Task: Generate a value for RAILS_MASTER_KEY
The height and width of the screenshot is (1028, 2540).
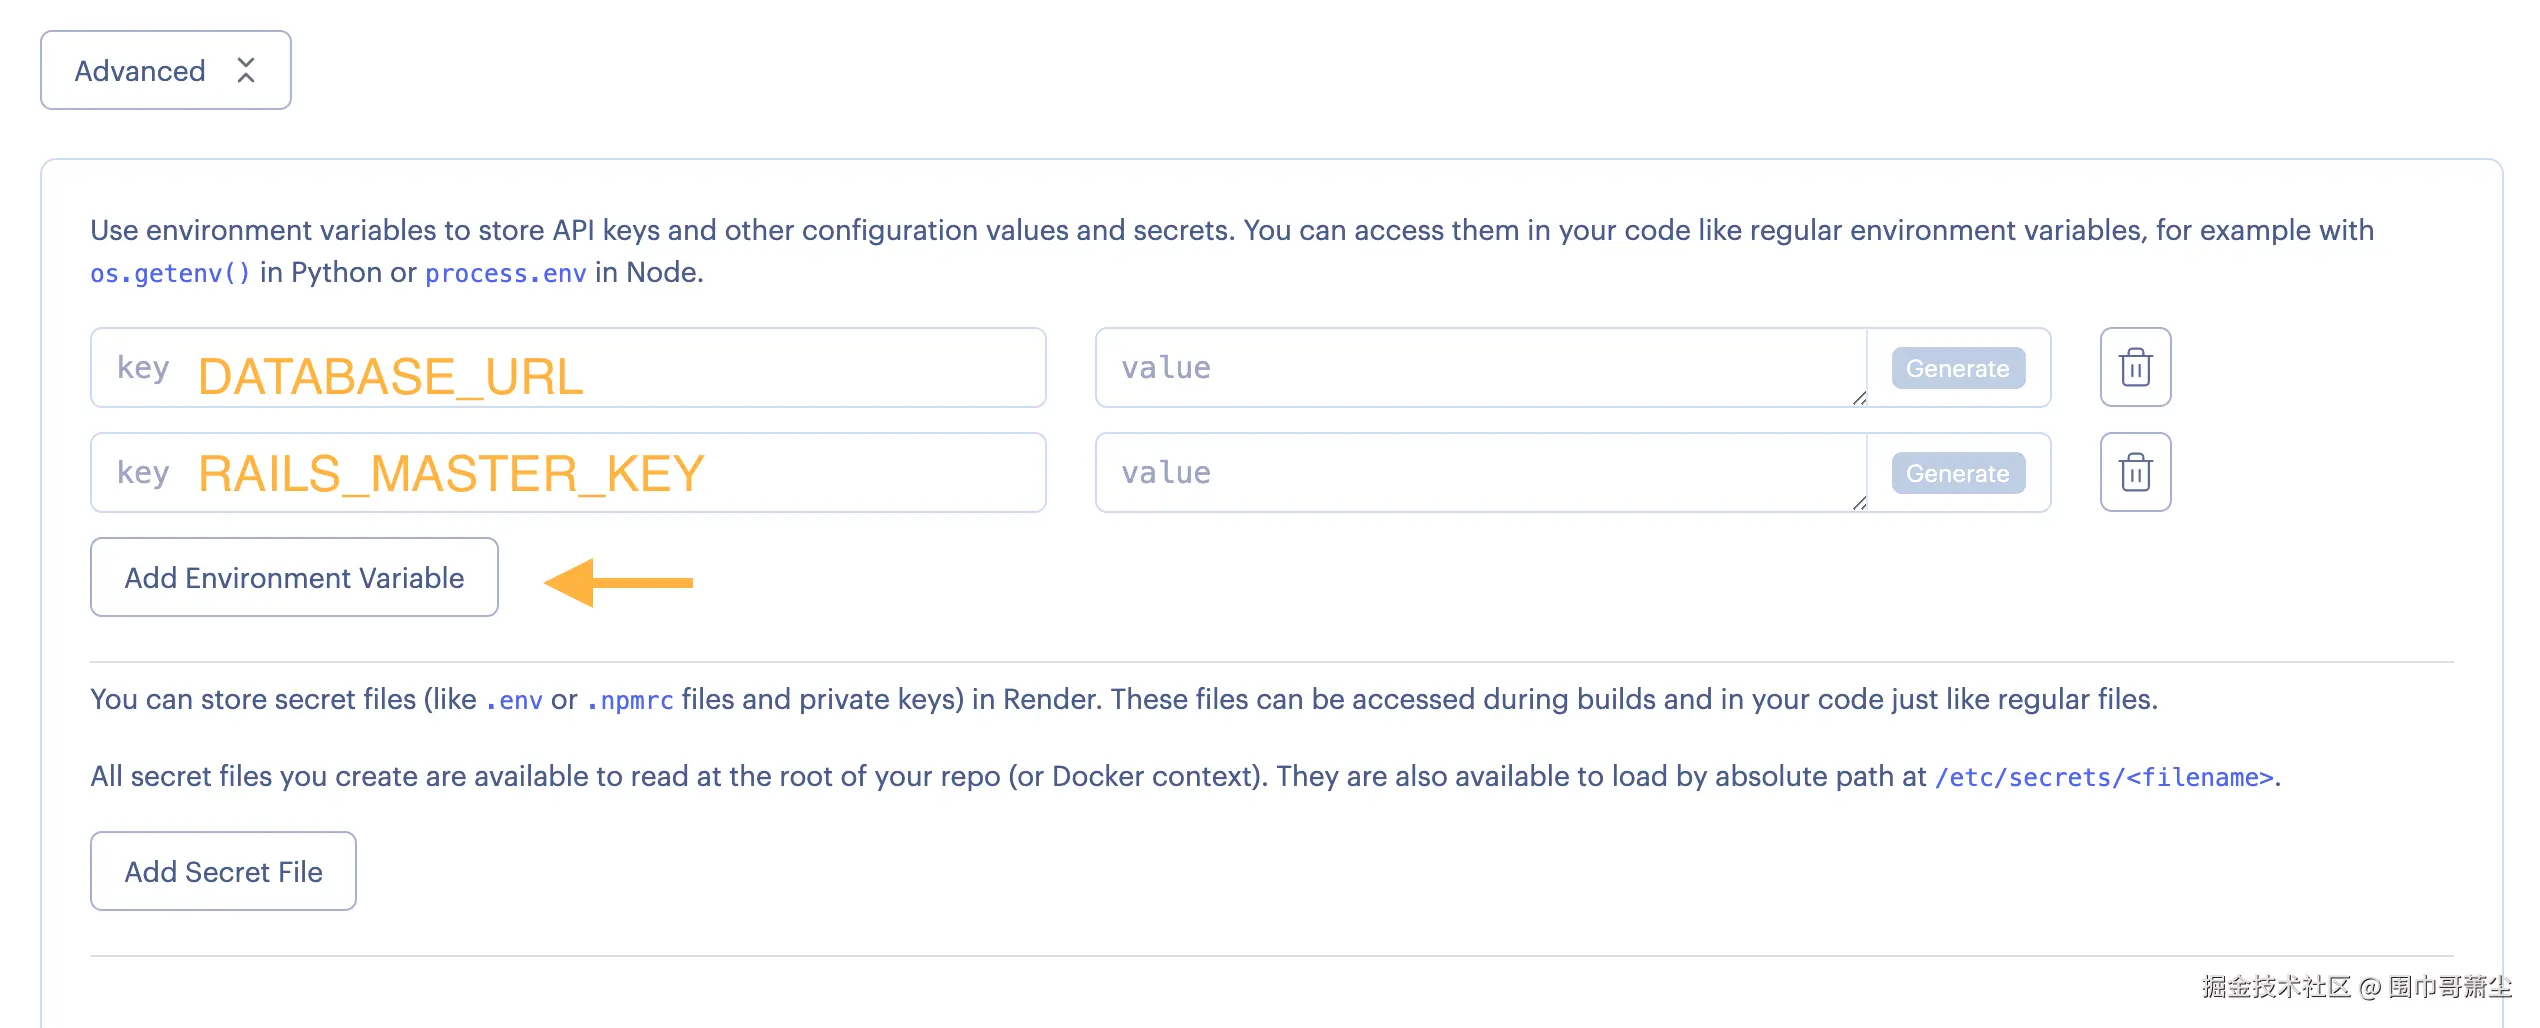Action: 1957,473
